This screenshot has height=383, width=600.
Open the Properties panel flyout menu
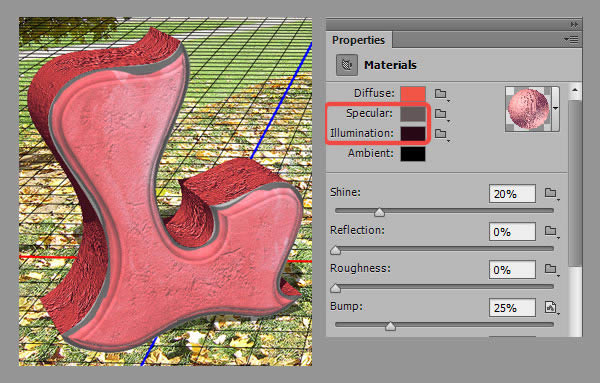pos(571,39)
